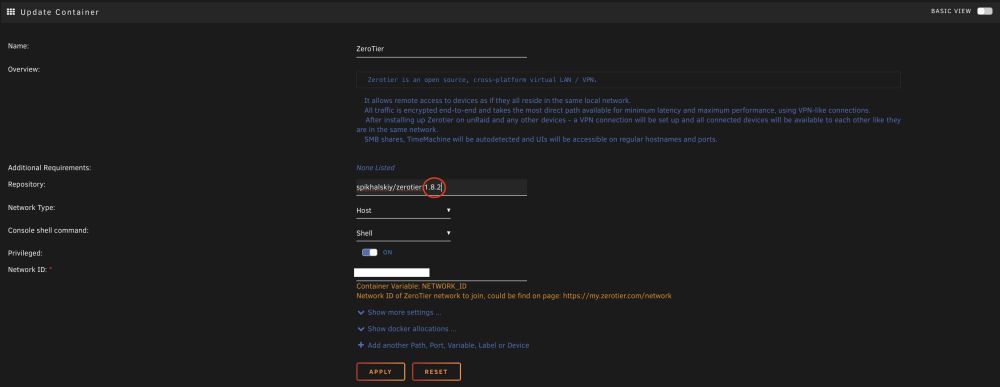The width and height of the screenshot is (1000, 387).
Task: Click the ON label next to Privileged switch
Action: pos(387,252)
